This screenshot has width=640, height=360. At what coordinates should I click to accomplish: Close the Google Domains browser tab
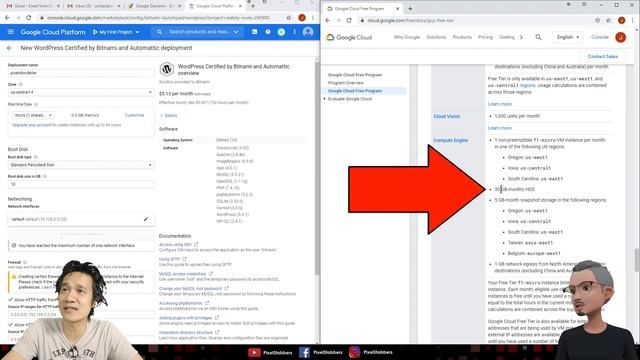coord(179,6)
